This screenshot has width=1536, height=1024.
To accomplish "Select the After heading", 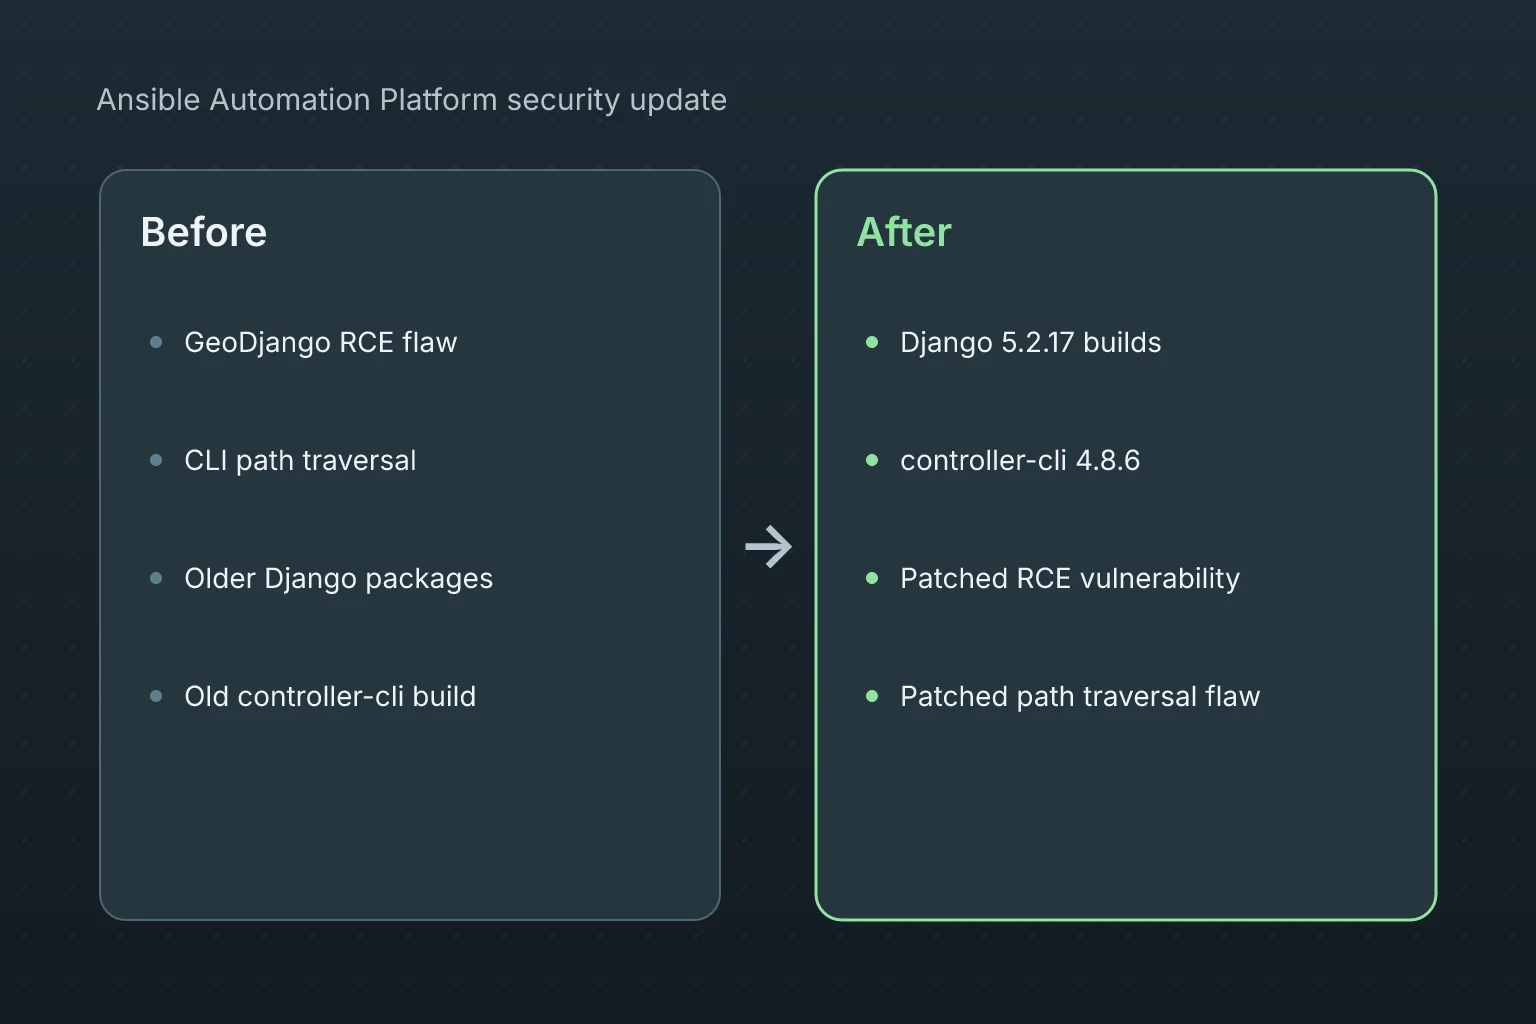I will (904, 232).
